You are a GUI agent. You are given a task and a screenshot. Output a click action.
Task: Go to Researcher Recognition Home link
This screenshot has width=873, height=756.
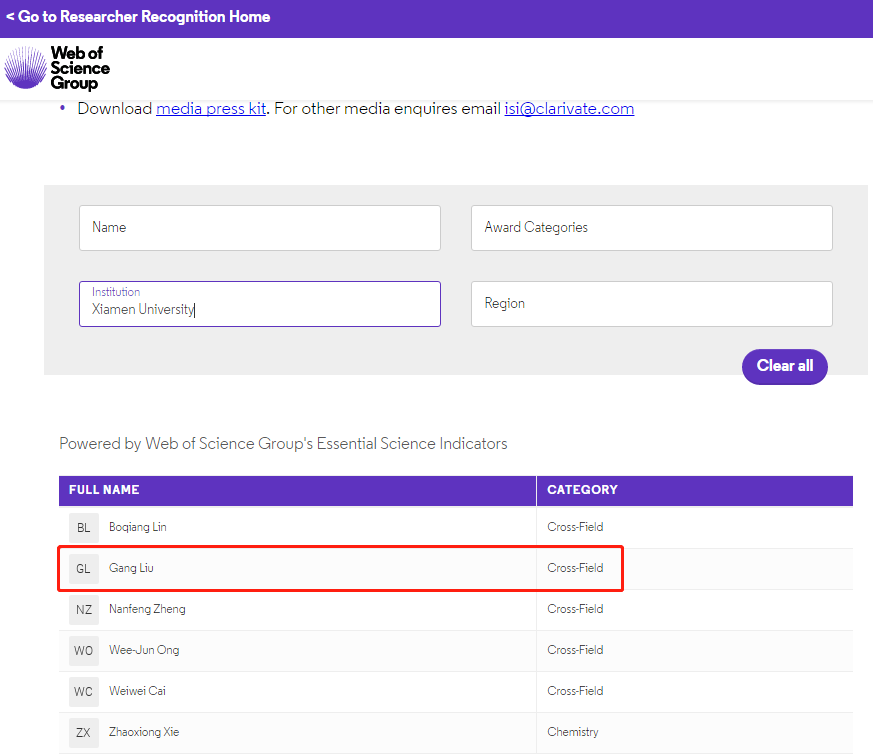[x=138, y=17]
